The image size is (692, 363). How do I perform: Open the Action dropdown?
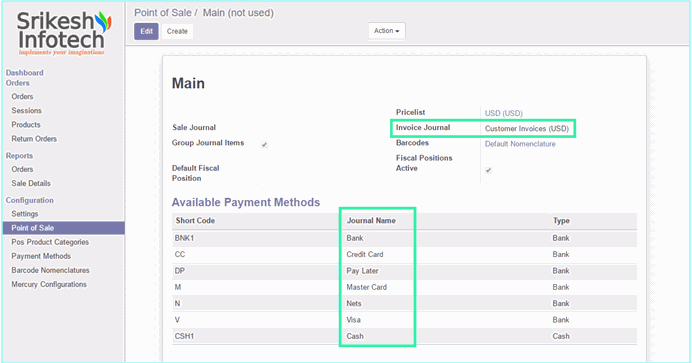click(x=387, y=31)
